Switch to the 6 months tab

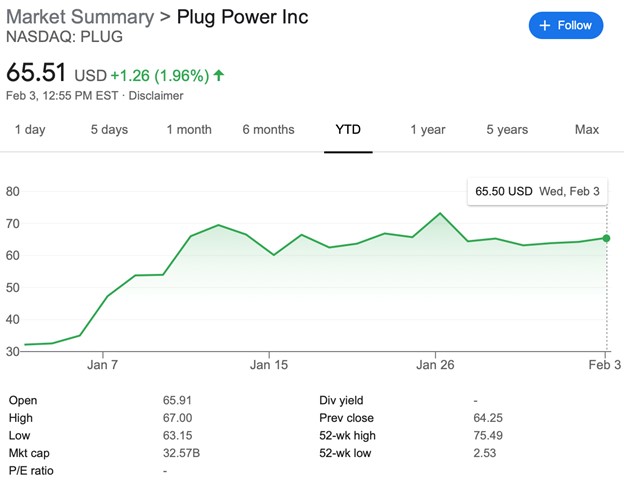[268, 130]
